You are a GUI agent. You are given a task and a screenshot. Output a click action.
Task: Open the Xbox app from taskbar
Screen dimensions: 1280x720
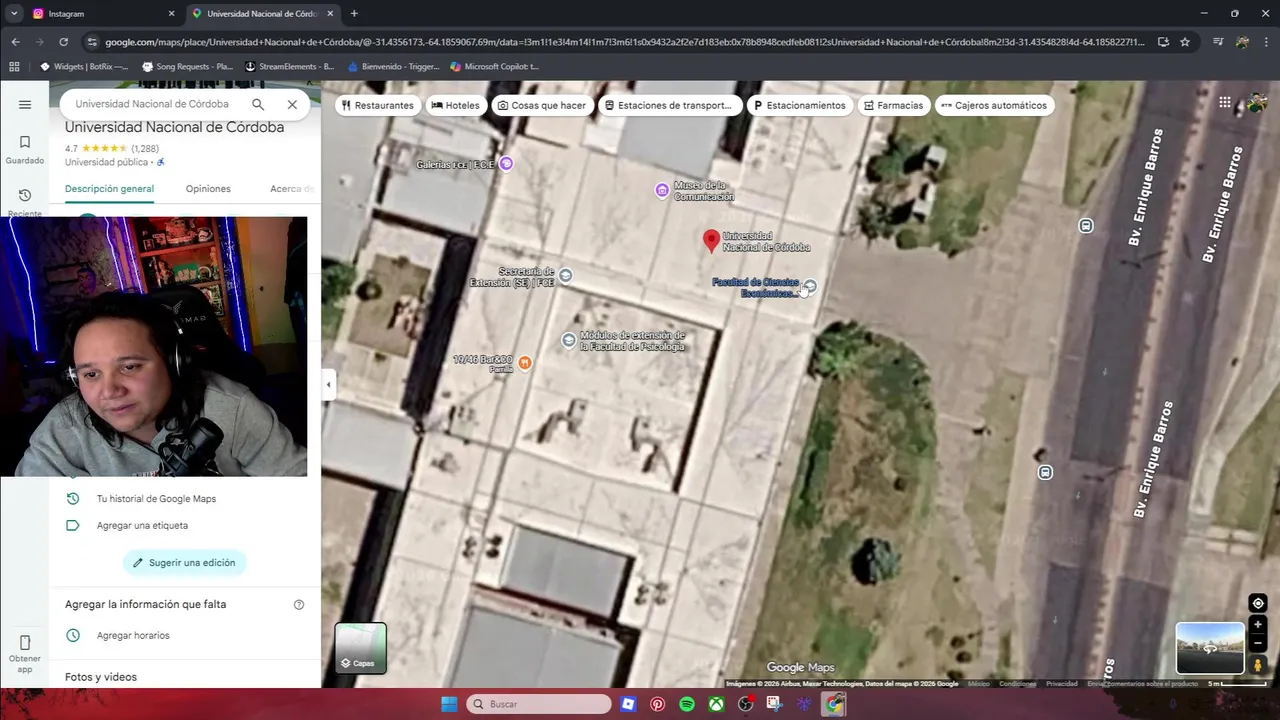716,704
